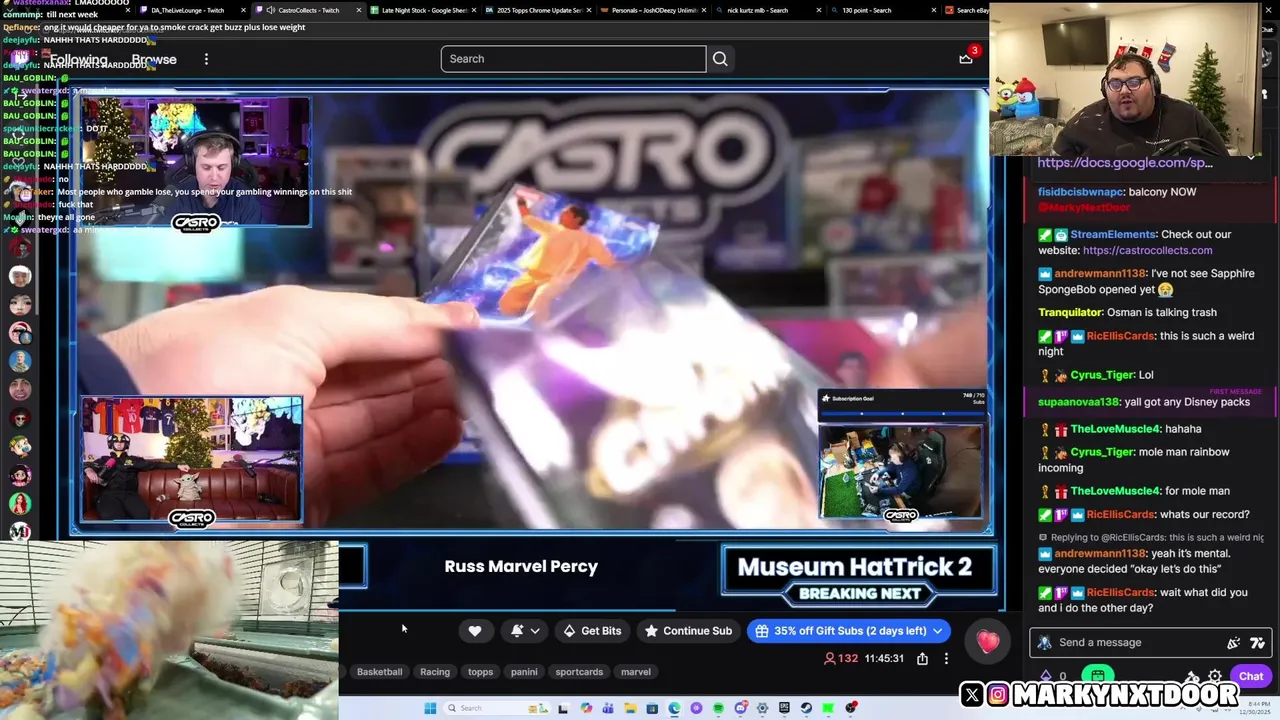Select the Racing tag
1280x720 pixels.
[435, 672]
